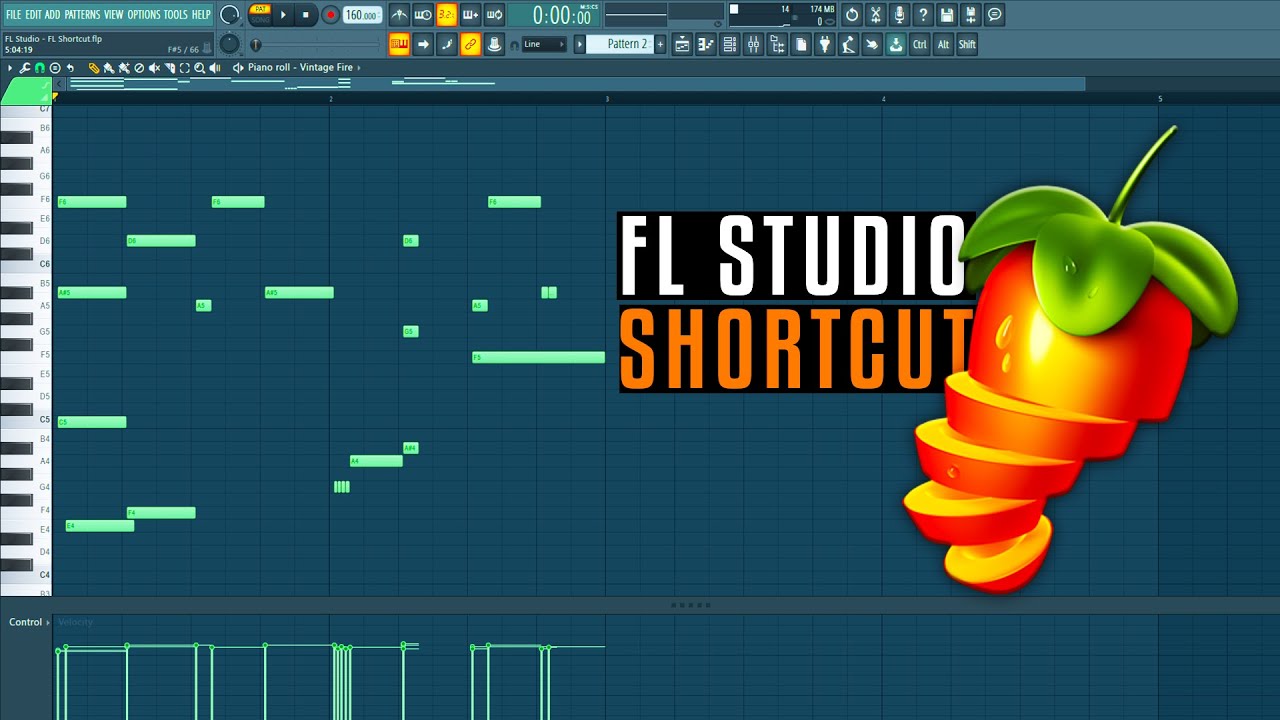Open the Piano roll view
The width and height of the screenshot is (1280, 720).
pyautogui.click(x=706, y=44)
